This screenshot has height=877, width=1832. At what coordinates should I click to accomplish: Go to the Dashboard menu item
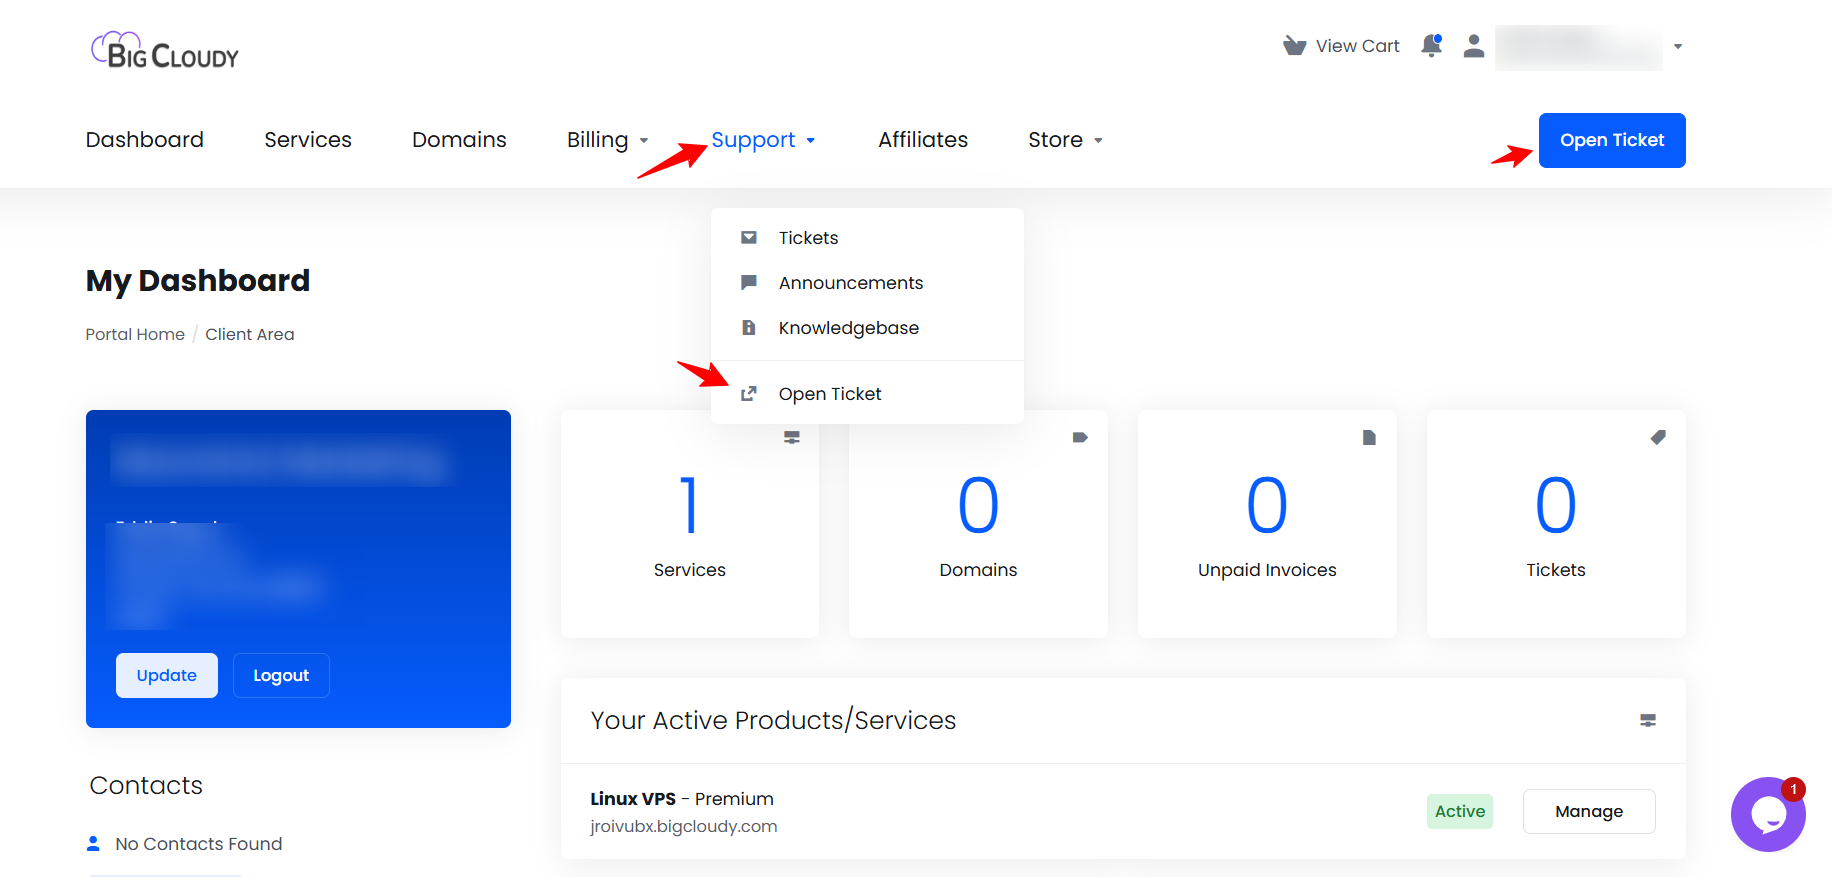coord(145,140)
